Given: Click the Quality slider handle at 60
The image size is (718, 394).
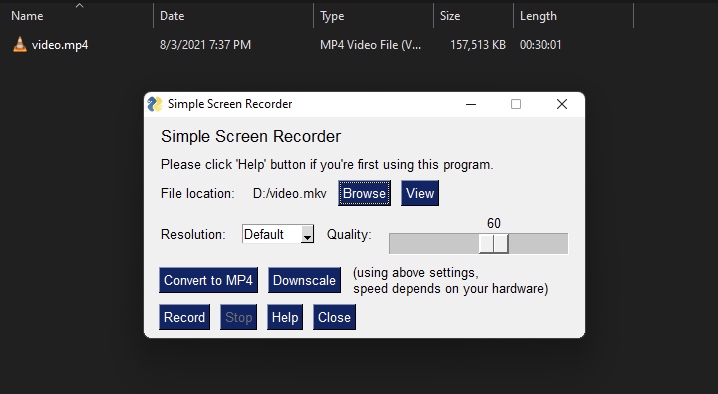Looking at the screenshot, I should (494, 243).
